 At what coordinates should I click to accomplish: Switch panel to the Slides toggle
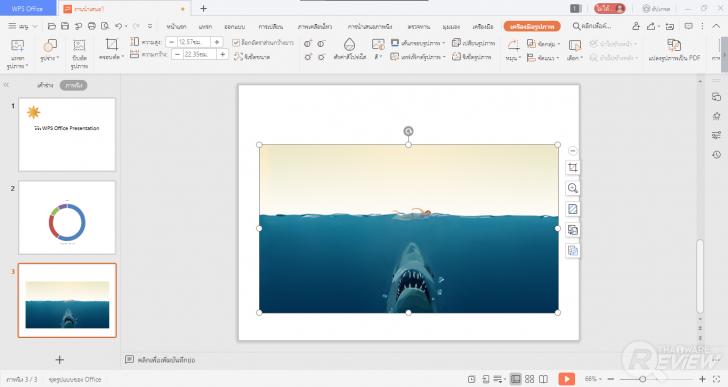(x=74, y=85)
